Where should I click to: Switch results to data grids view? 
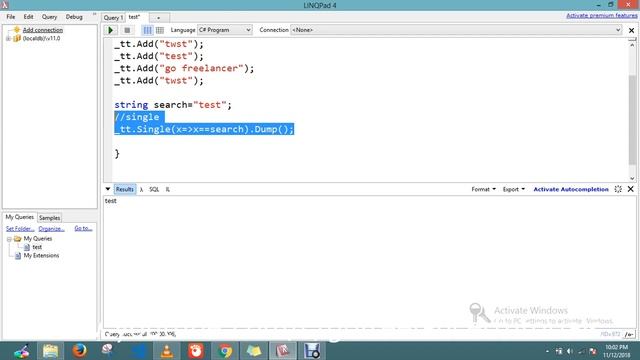click(160, 30)
